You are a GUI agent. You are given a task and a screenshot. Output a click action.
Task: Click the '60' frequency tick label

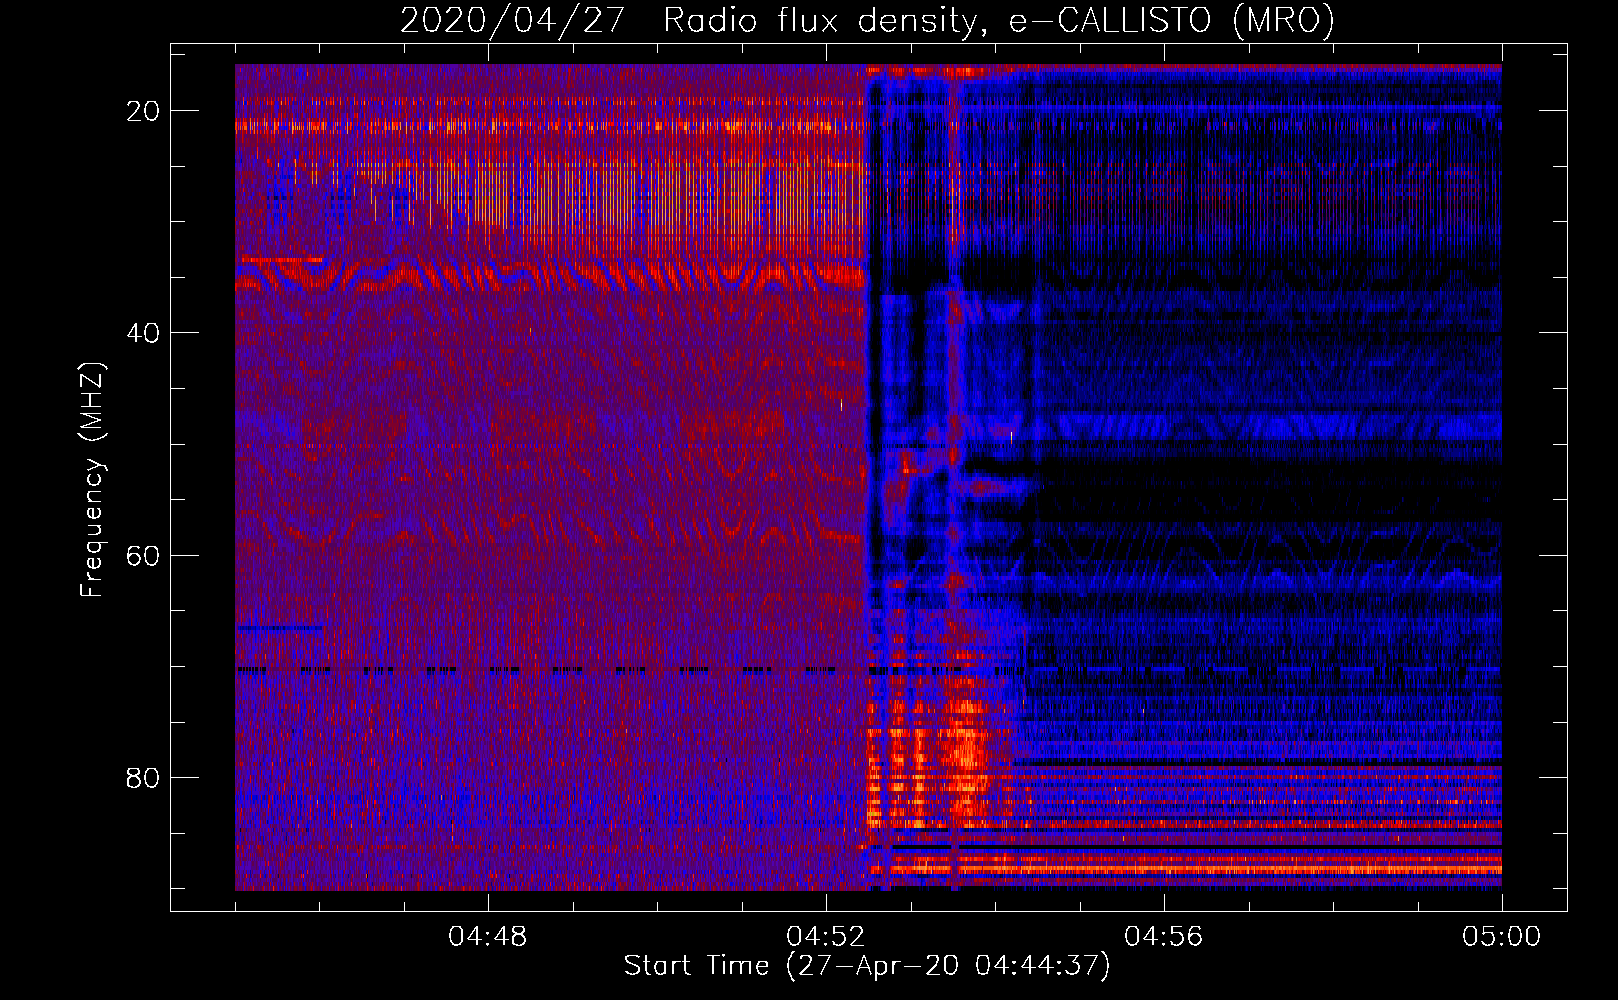click(144, 555)
